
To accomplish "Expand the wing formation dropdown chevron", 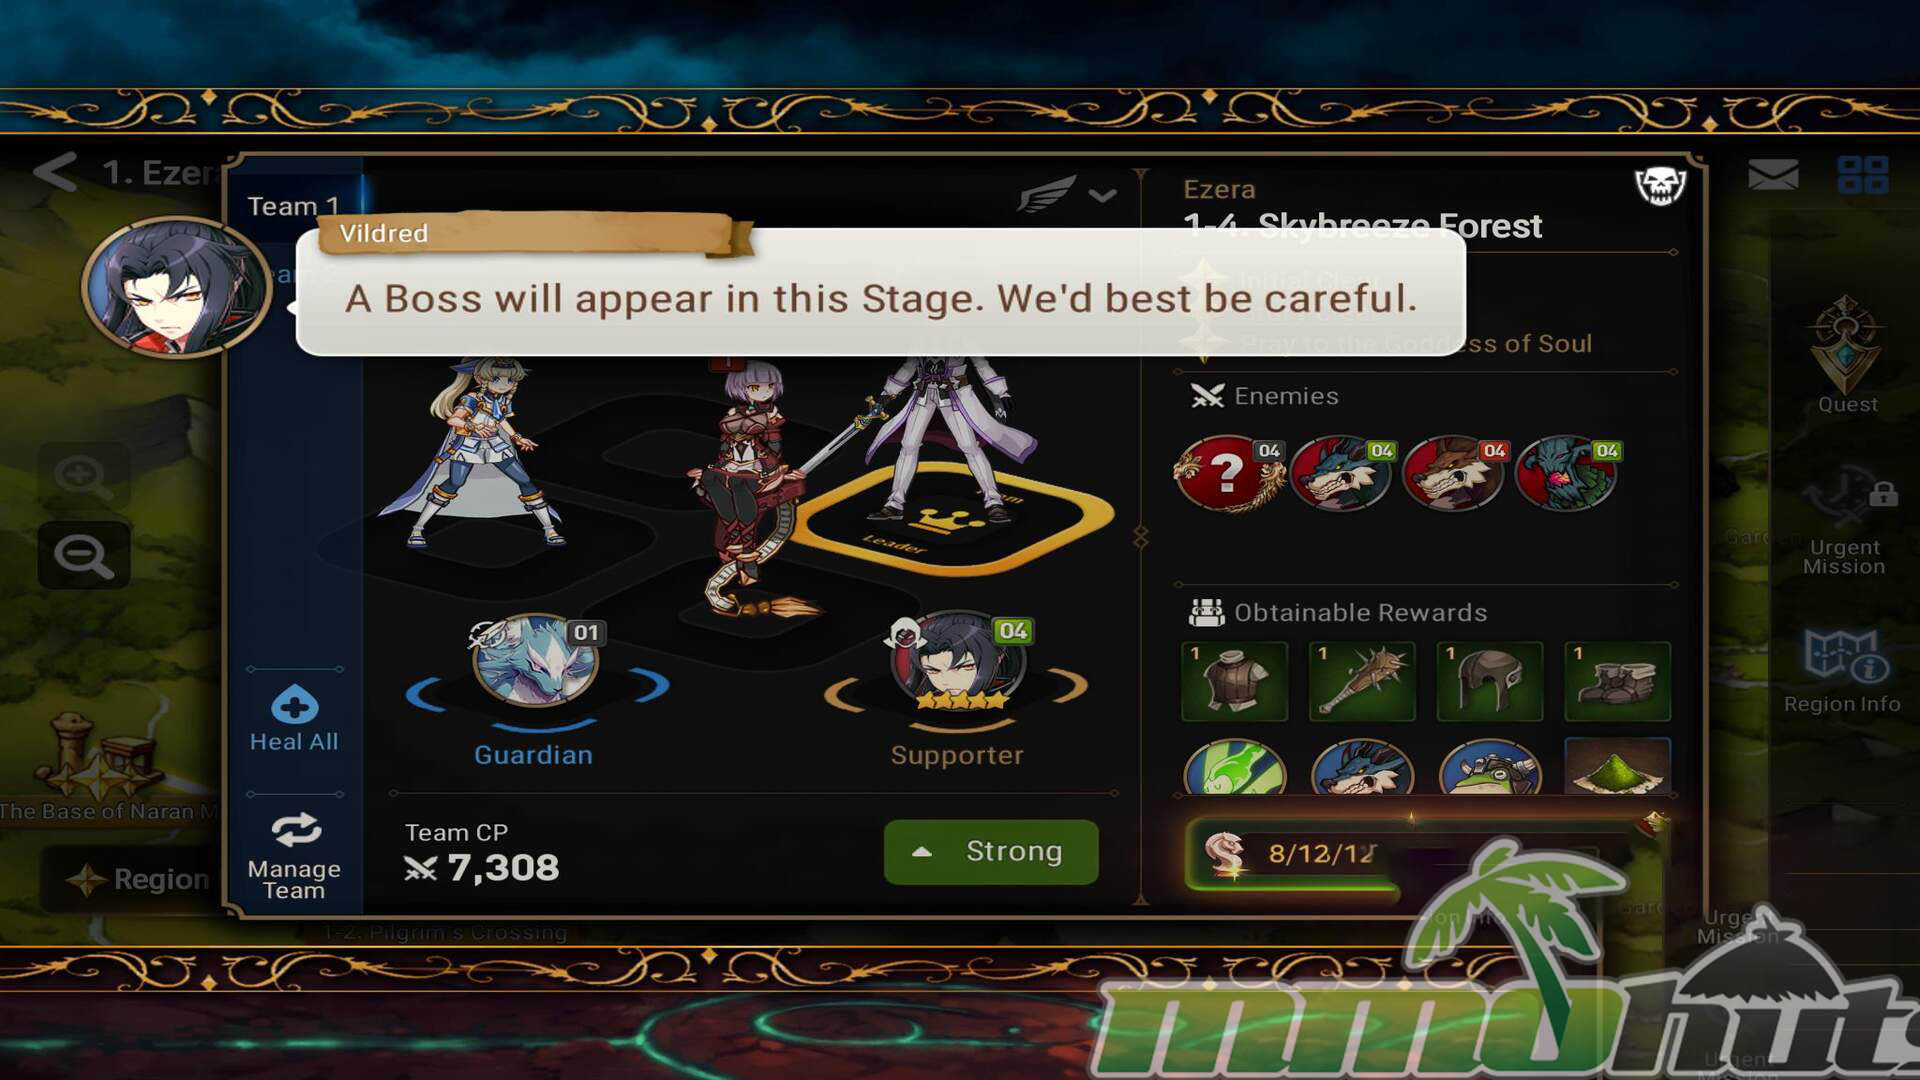I will (1102, 195).
